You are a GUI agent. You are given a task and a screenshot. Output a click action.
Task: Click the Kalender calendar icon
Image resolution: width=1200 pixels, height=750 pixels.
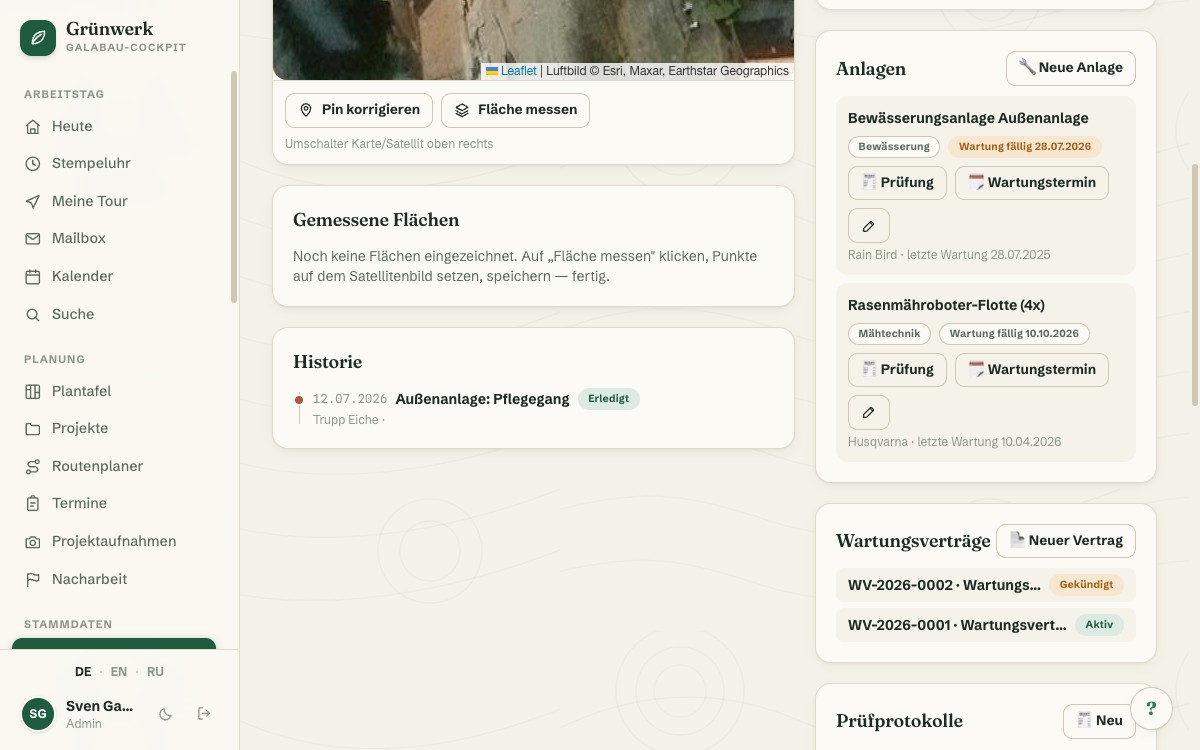pos(33,276)
